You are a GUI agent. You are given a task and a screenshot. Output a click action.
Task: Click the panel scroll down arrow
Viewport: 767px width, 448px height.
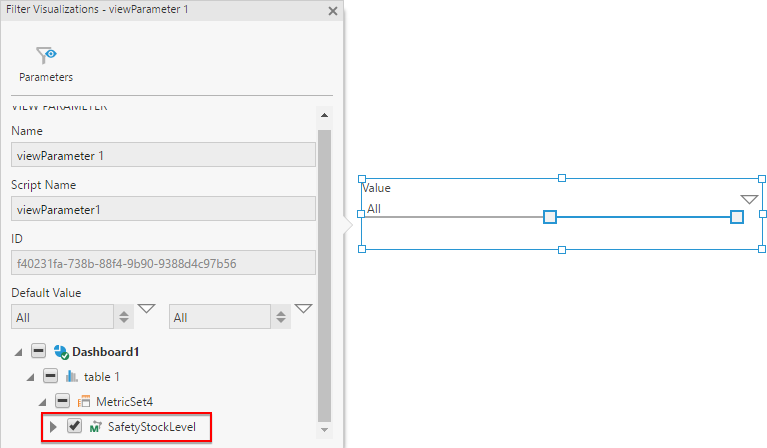[x=324, y=430]
